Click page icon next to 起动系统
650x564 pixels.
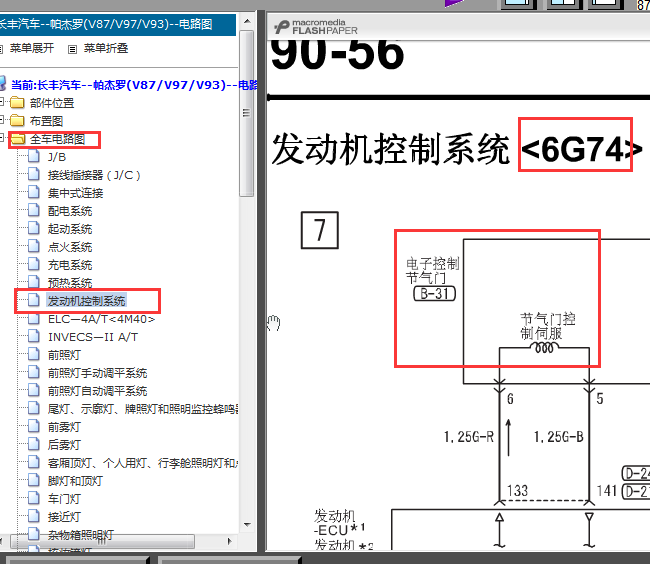pyautogui.click(x=34, y=228)
